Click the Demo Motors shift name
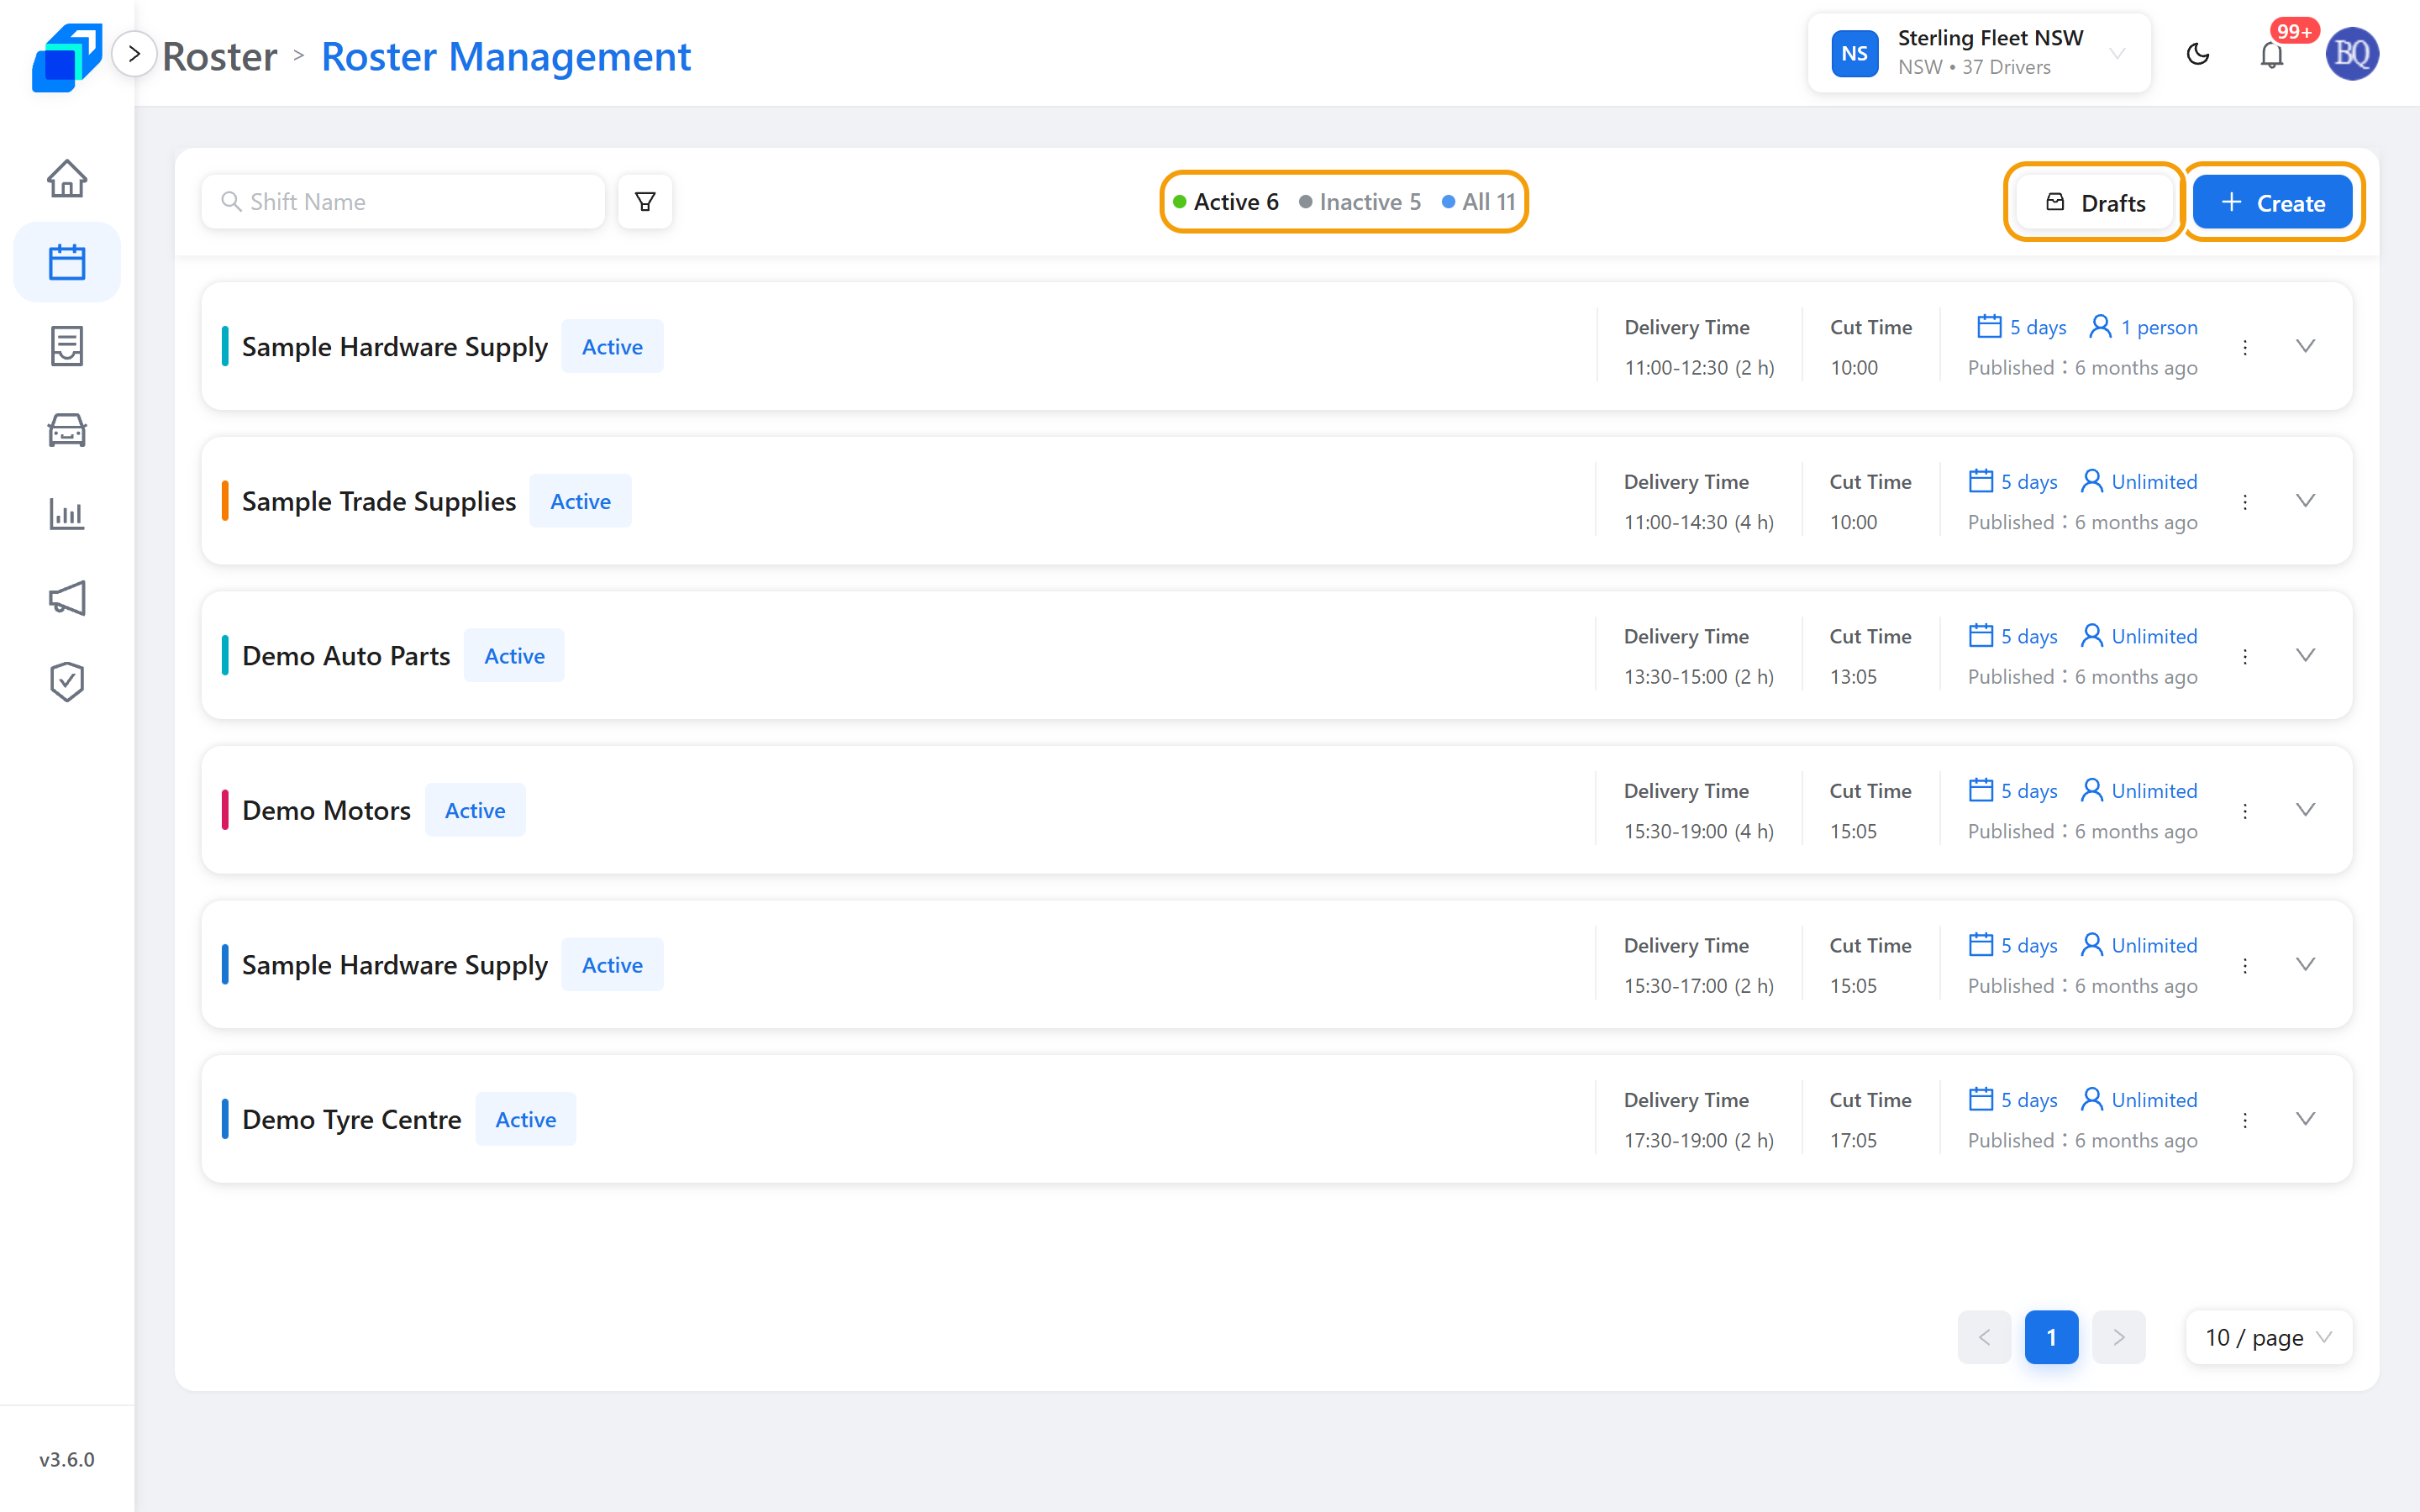The height and width of the screenshot is (1512, 2420). (326, 810)
